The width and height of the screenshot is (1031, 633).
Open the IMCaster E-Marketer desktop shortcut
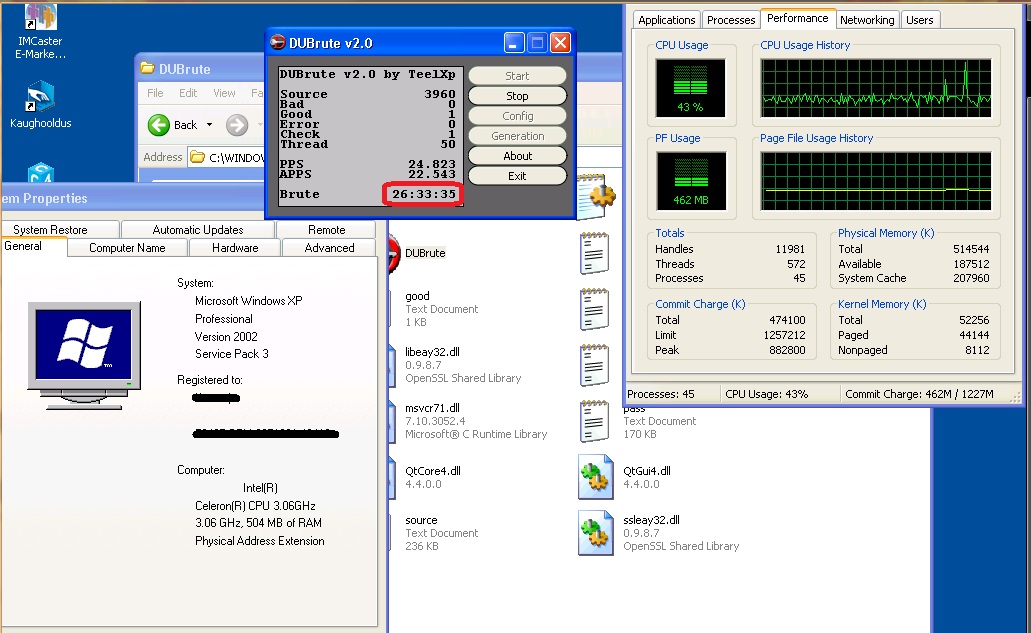[40, 31]
